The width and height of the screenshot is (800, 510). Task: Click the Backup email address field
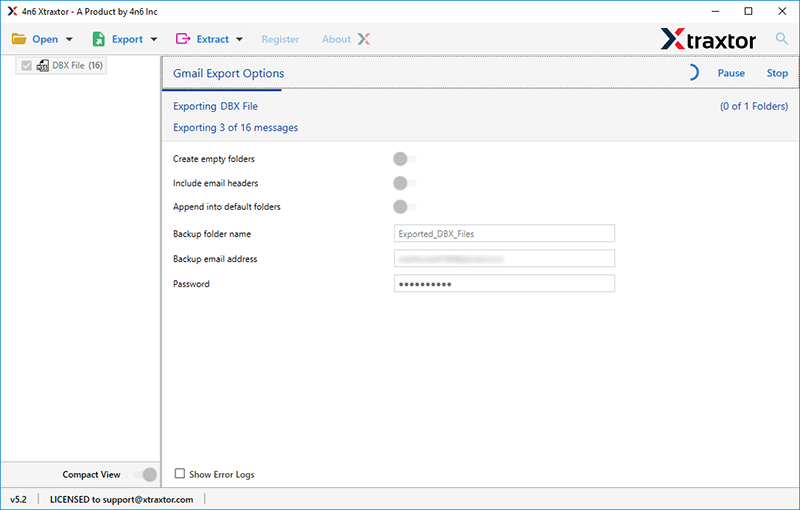tap(504, 259)
